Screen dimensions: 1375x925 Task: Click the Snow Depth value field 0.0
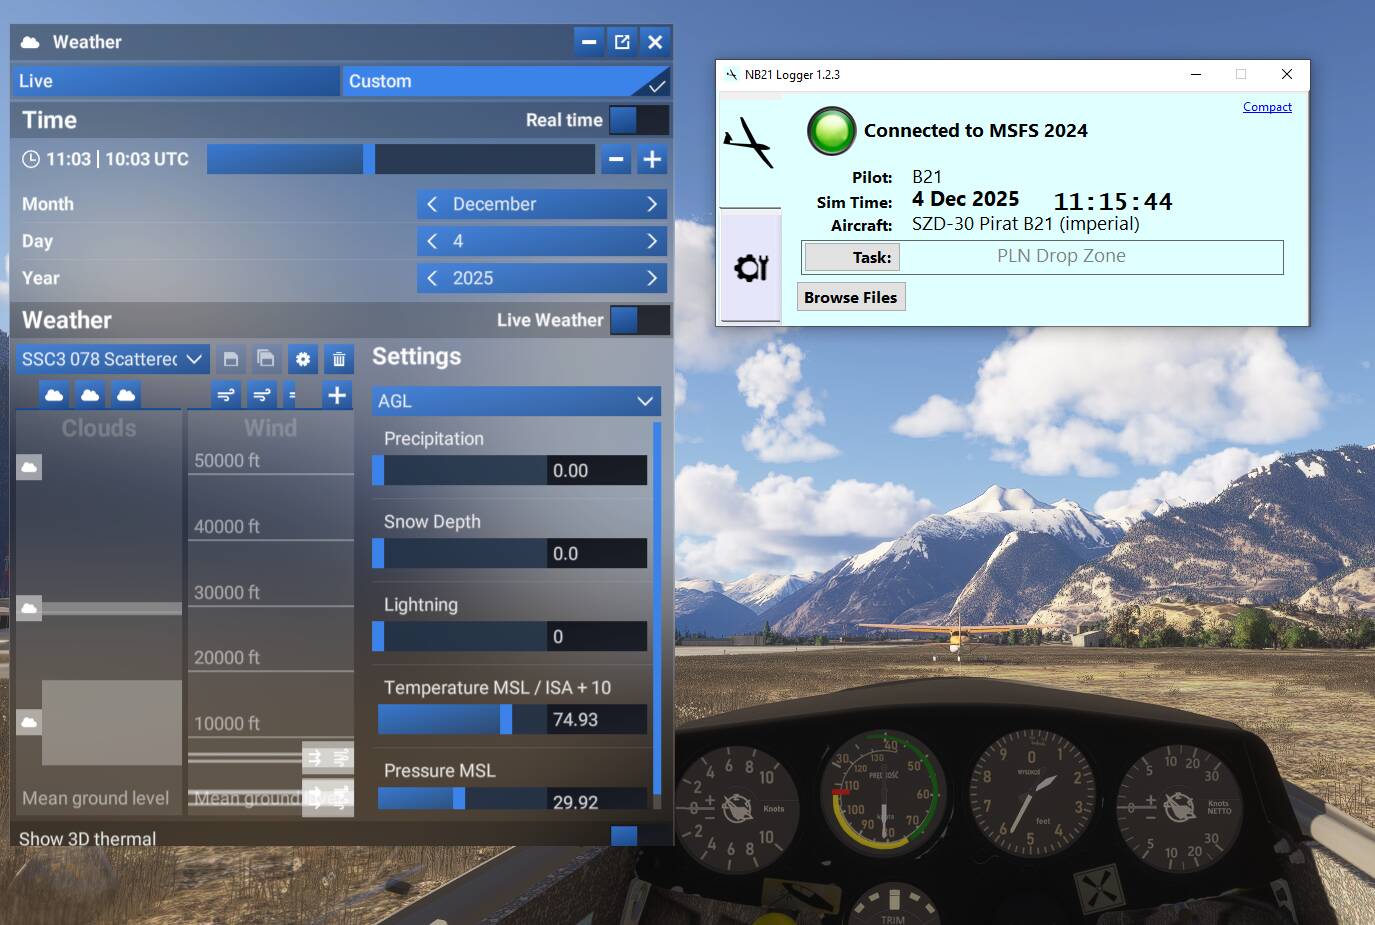(x=597, y=553)
